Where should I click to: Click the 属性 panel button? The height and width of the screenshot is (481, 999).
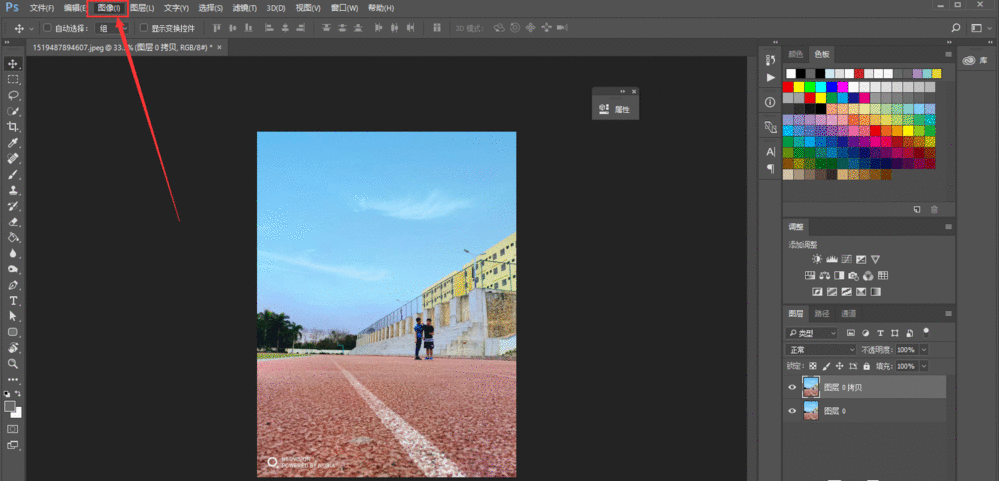pyautogui.click(x=615, y=109)
